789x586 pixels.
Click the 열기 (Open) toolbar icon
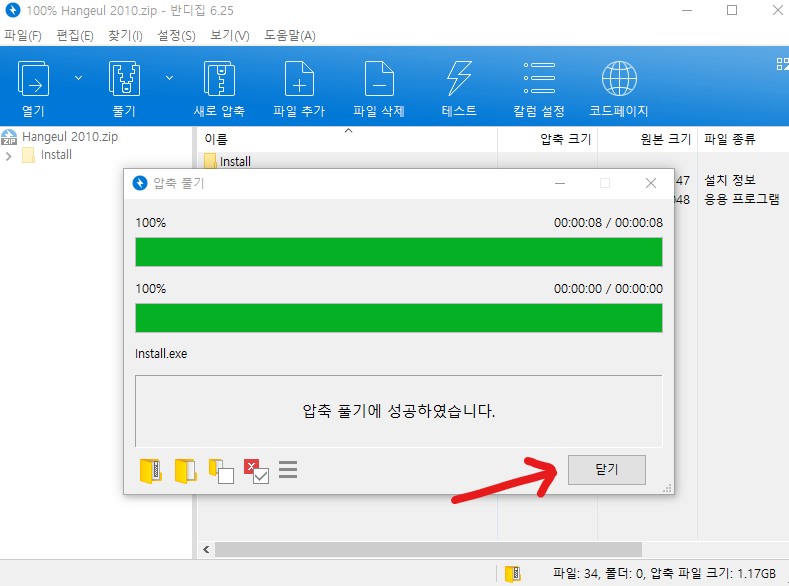pos(33,89)
